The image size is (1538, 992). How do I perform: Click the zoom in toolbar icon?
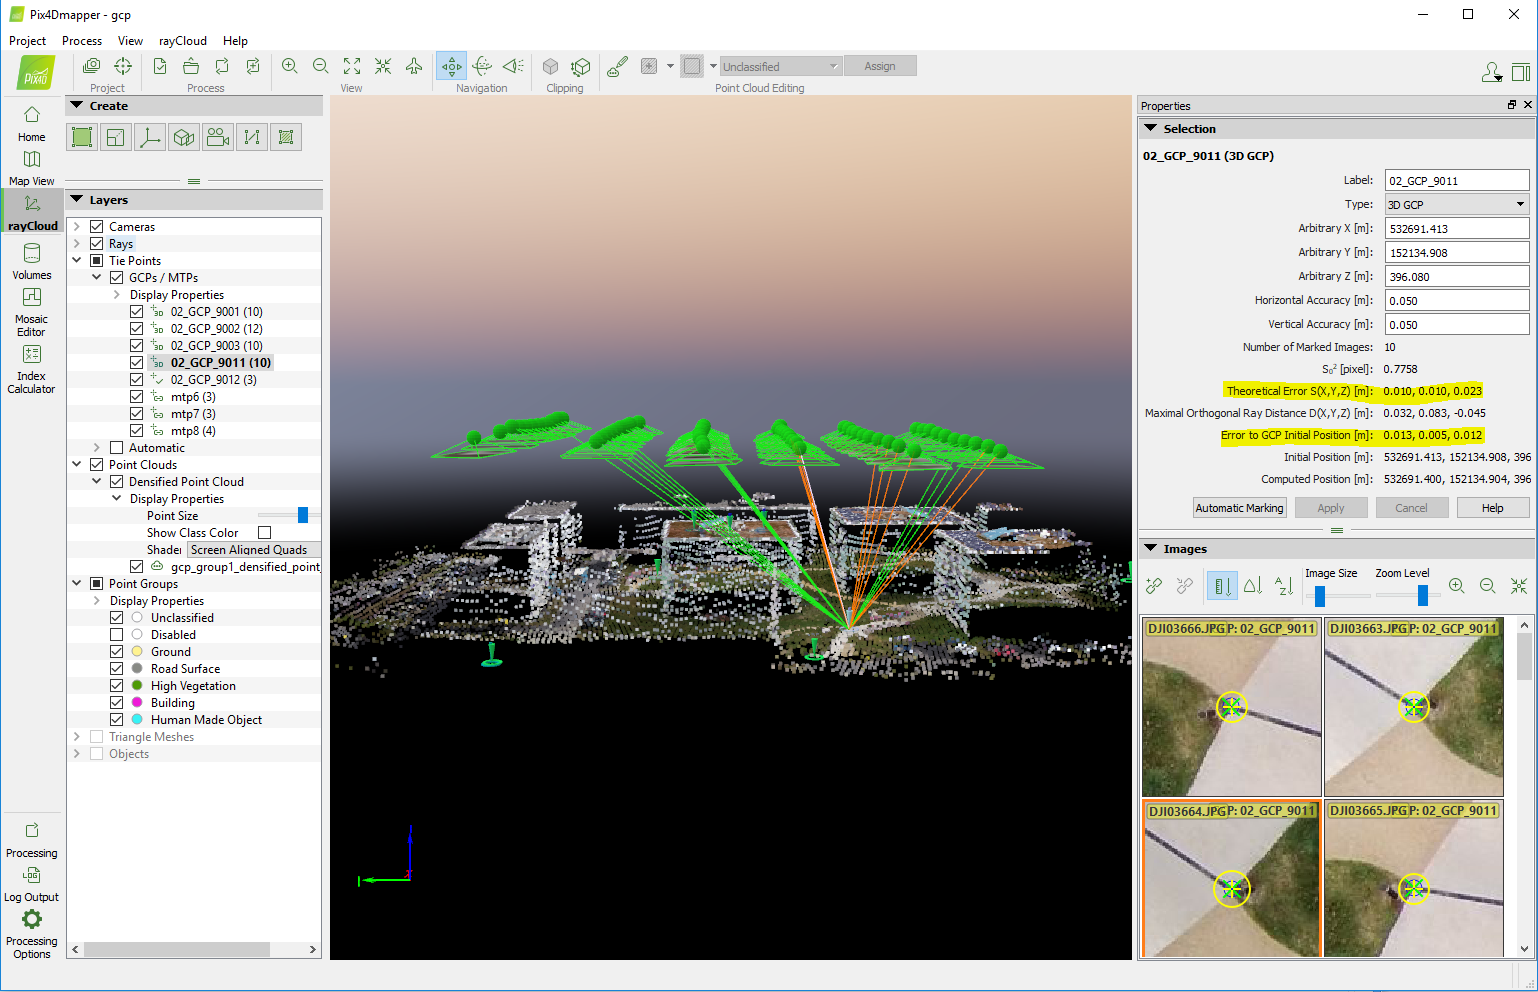point(290,66)
